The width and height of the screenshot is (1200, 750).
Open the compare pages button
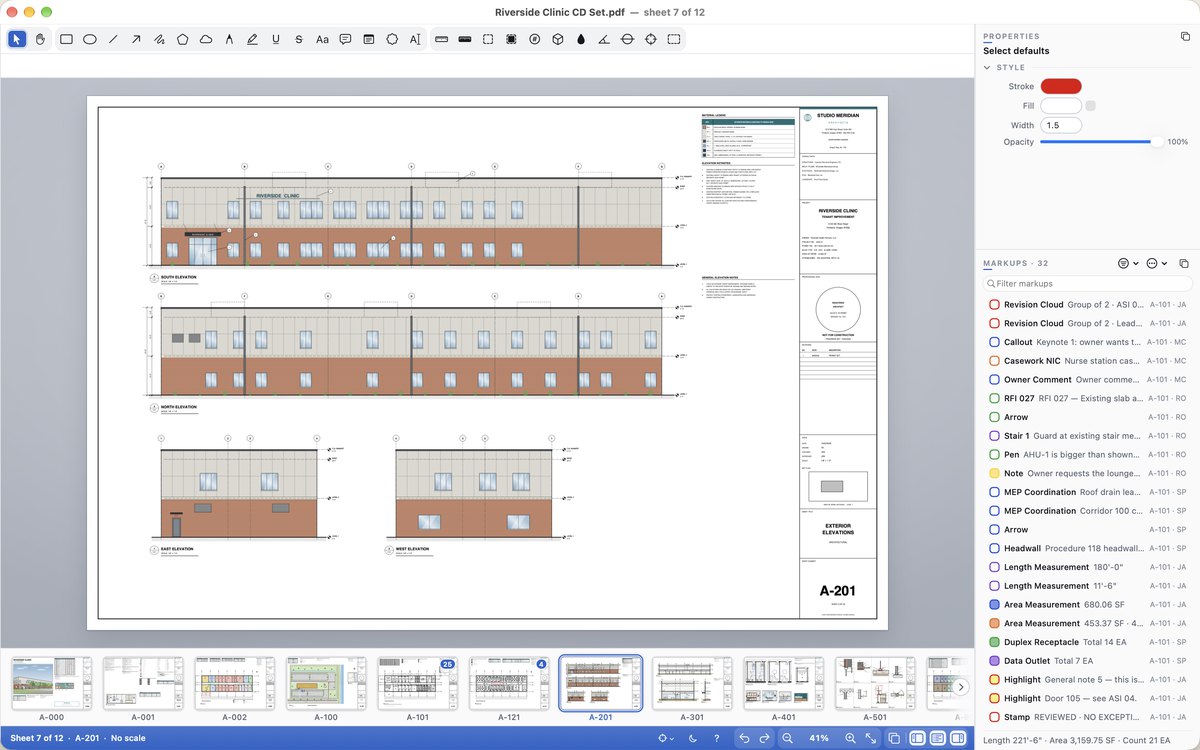pos(894,738)
